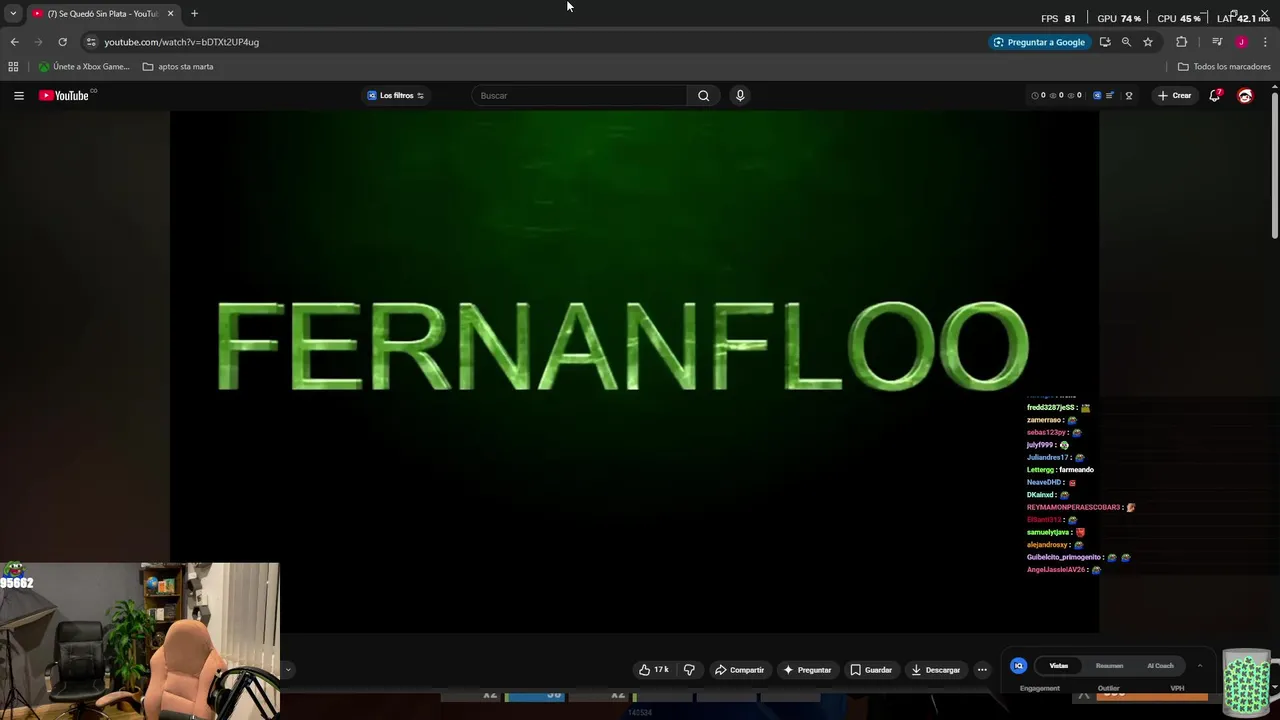The image size is (1280, 720).
Task: Open the Únete a Xbox Game bookmark
Action: 84,67
